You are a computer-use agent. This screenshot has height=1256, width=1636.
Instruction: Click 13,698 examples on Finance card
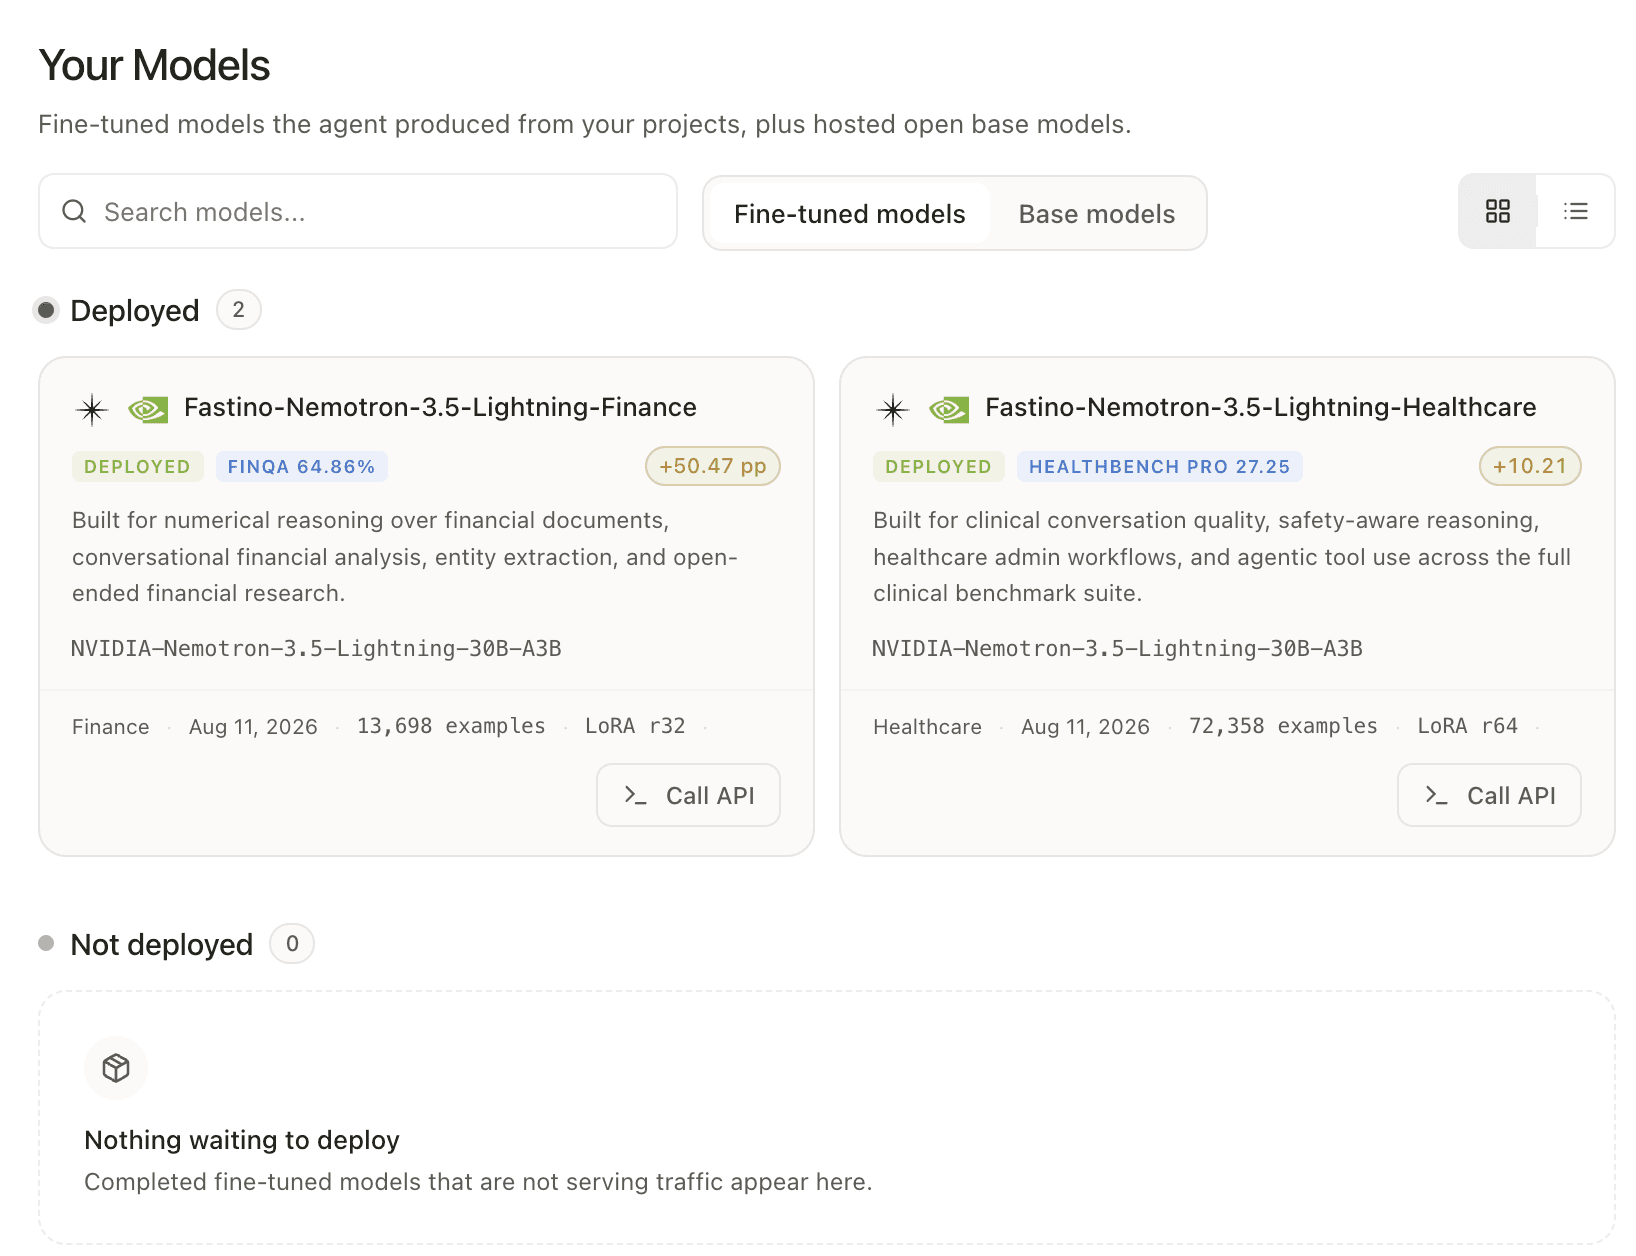(x=451, y=726)
